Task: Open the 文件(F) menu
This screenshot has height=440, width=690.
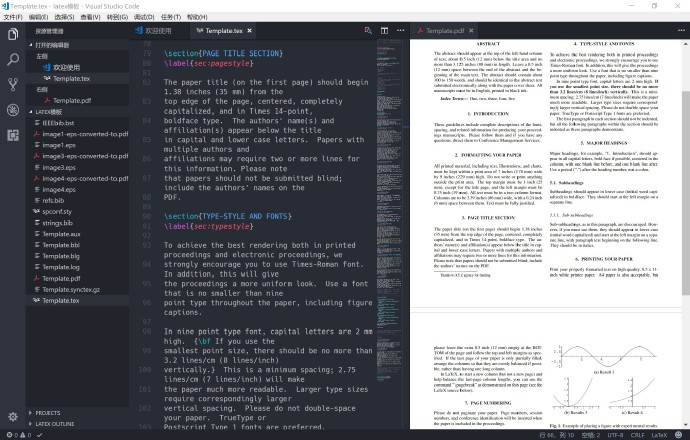Action: coord(13,17)
